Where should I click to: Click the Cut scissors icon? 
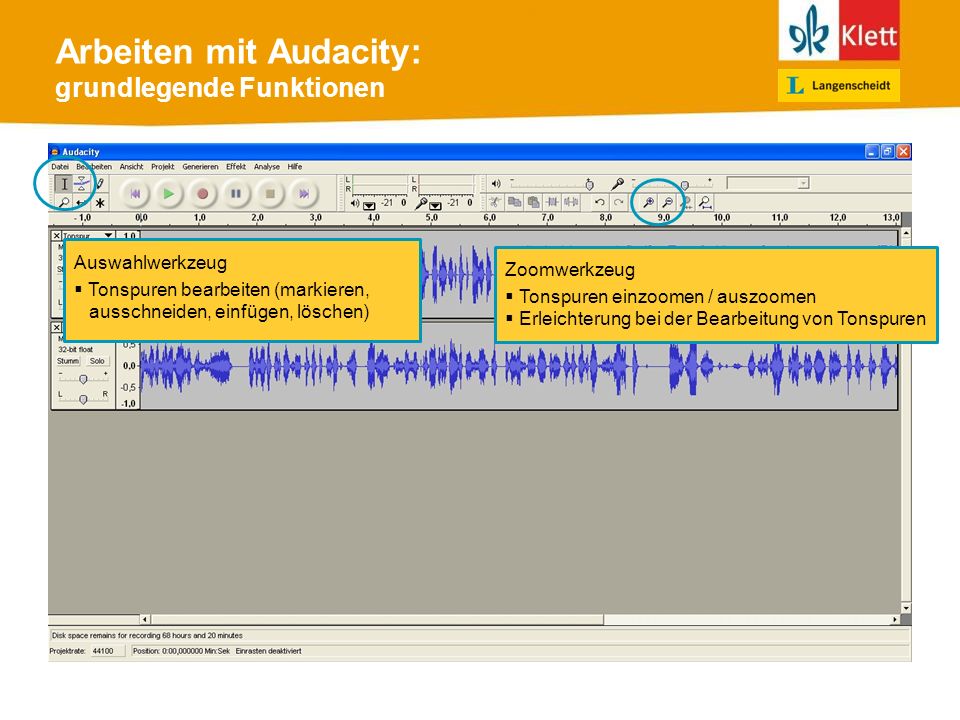pos(495,202)
